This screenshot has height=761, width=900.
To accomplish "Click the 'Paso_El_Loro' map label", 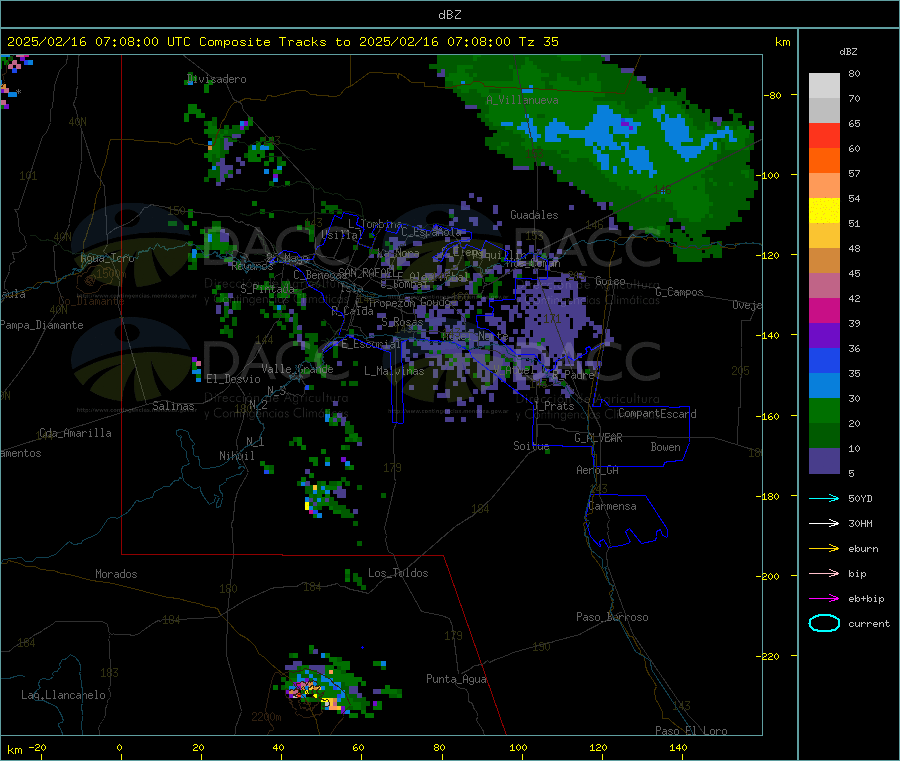I will [692, 731].
